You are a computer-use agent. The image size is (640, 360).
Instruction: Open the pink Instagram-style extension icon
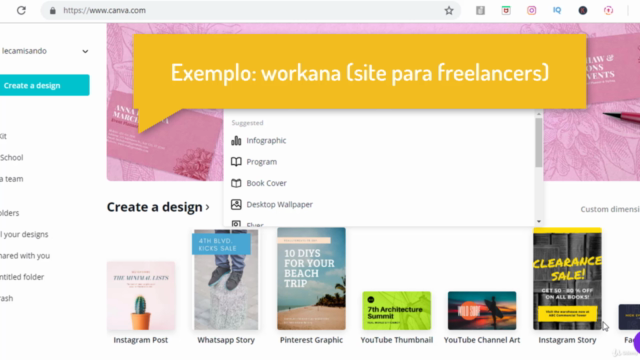click(531, 11)
